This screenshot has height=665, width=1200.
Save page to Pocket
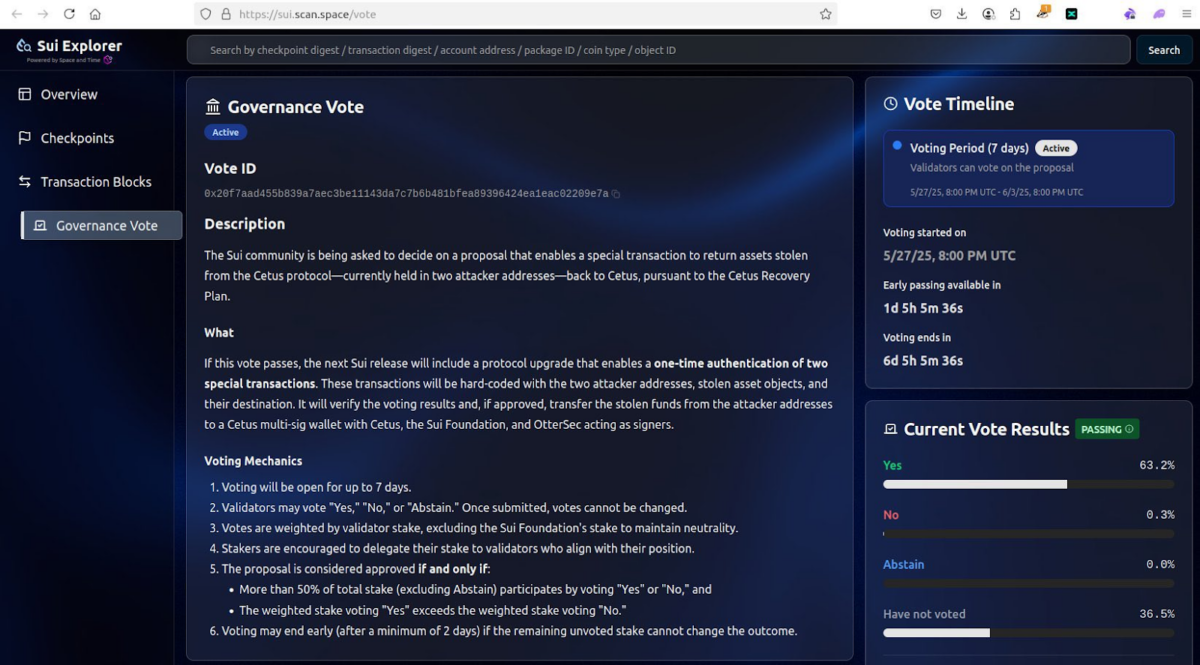[935, 14]
